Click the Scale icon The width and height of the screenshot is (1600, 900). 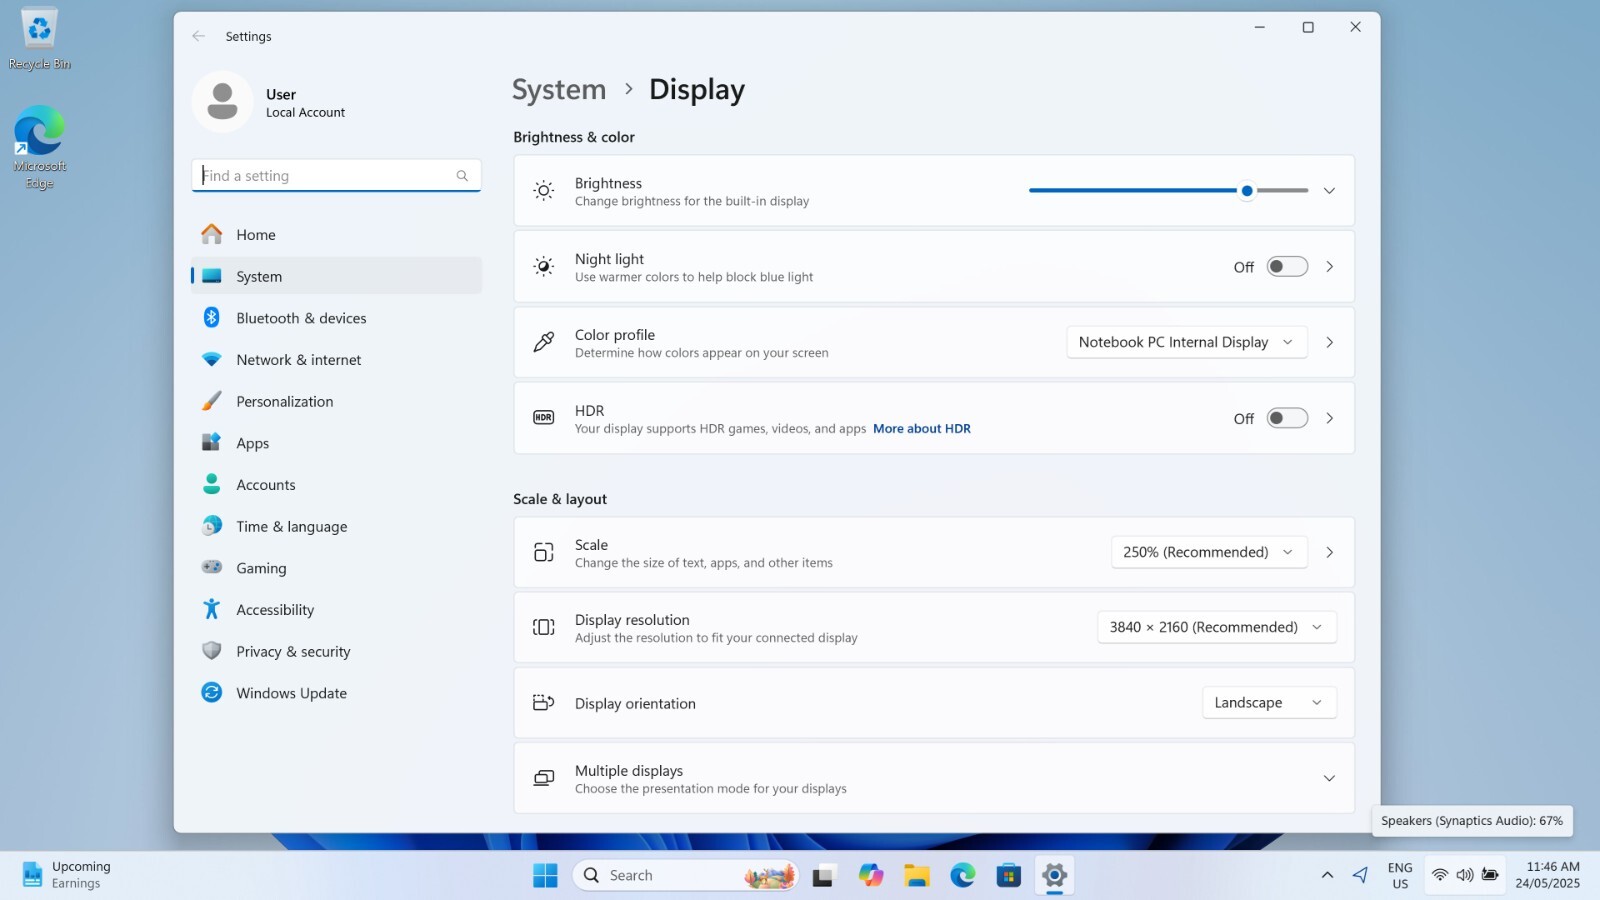(x=543, y=552)
